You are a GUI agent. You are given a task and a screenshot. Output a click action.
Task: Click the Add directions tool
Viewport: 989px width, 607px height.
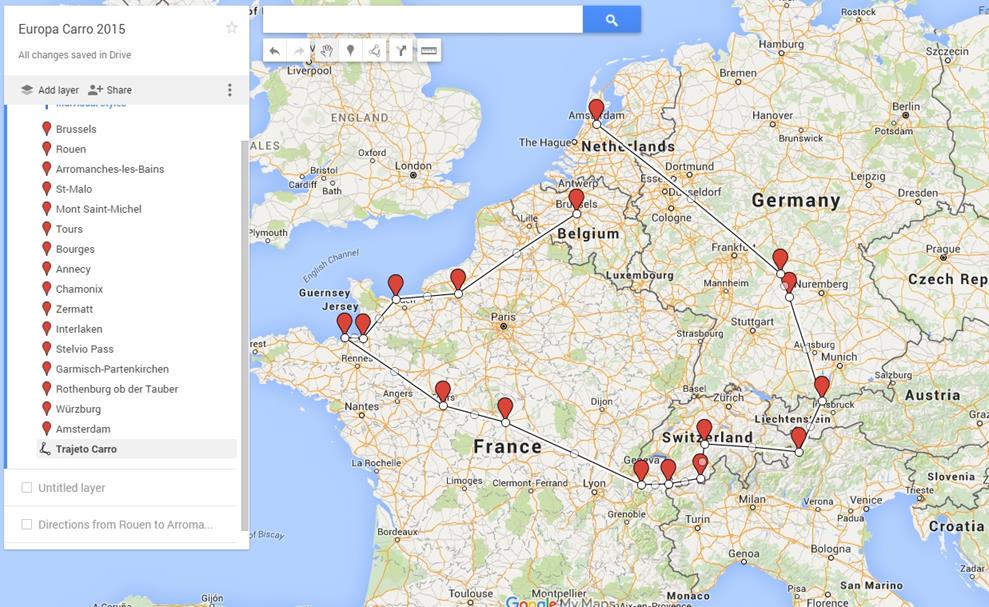[x=401, y=51]
